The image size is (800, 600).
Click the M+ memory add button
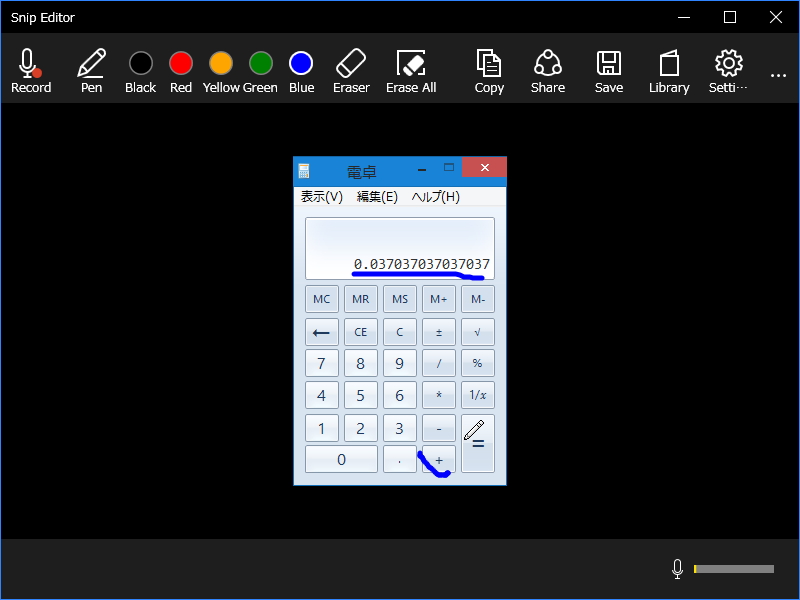pos(439,299)
